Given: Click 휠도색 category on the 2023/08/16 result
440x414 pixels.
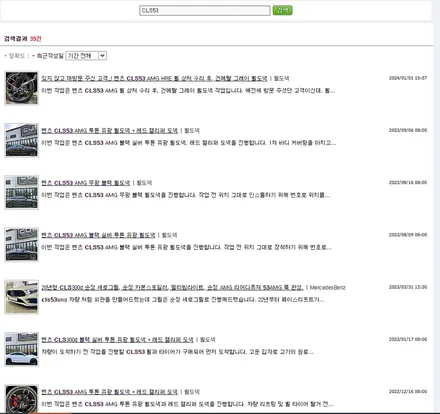Looking at the screenshot, I should [144, 183].
